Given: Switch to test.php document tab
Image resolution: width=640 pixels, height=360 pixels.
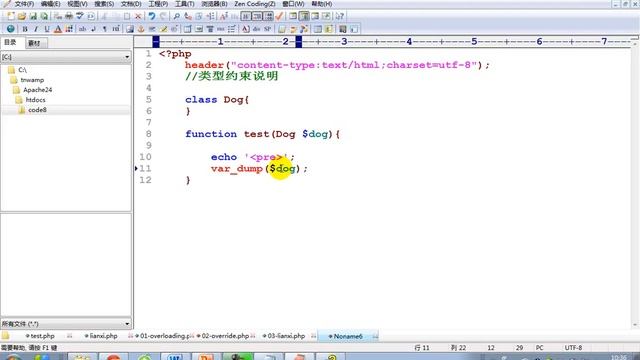Looking at the screenshot, I should click(x=42, y=336).
